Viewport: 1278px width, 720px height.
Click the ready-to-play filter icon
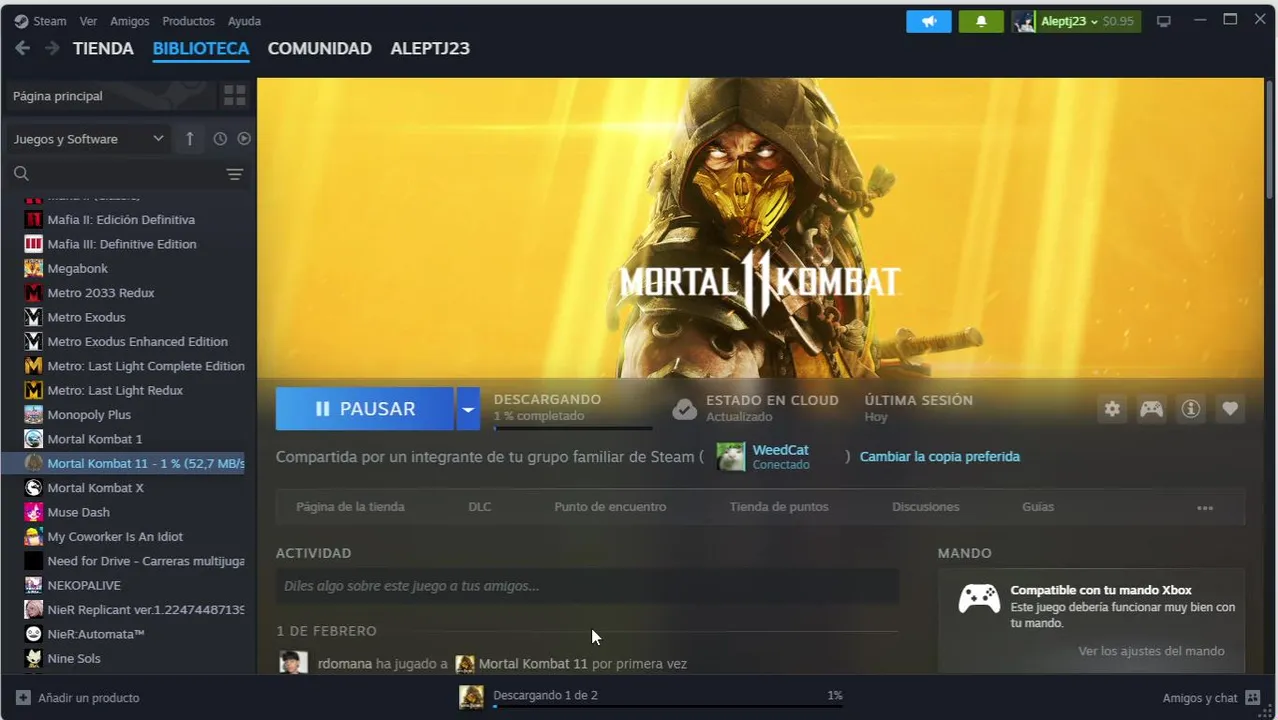[x=244, y=139]
